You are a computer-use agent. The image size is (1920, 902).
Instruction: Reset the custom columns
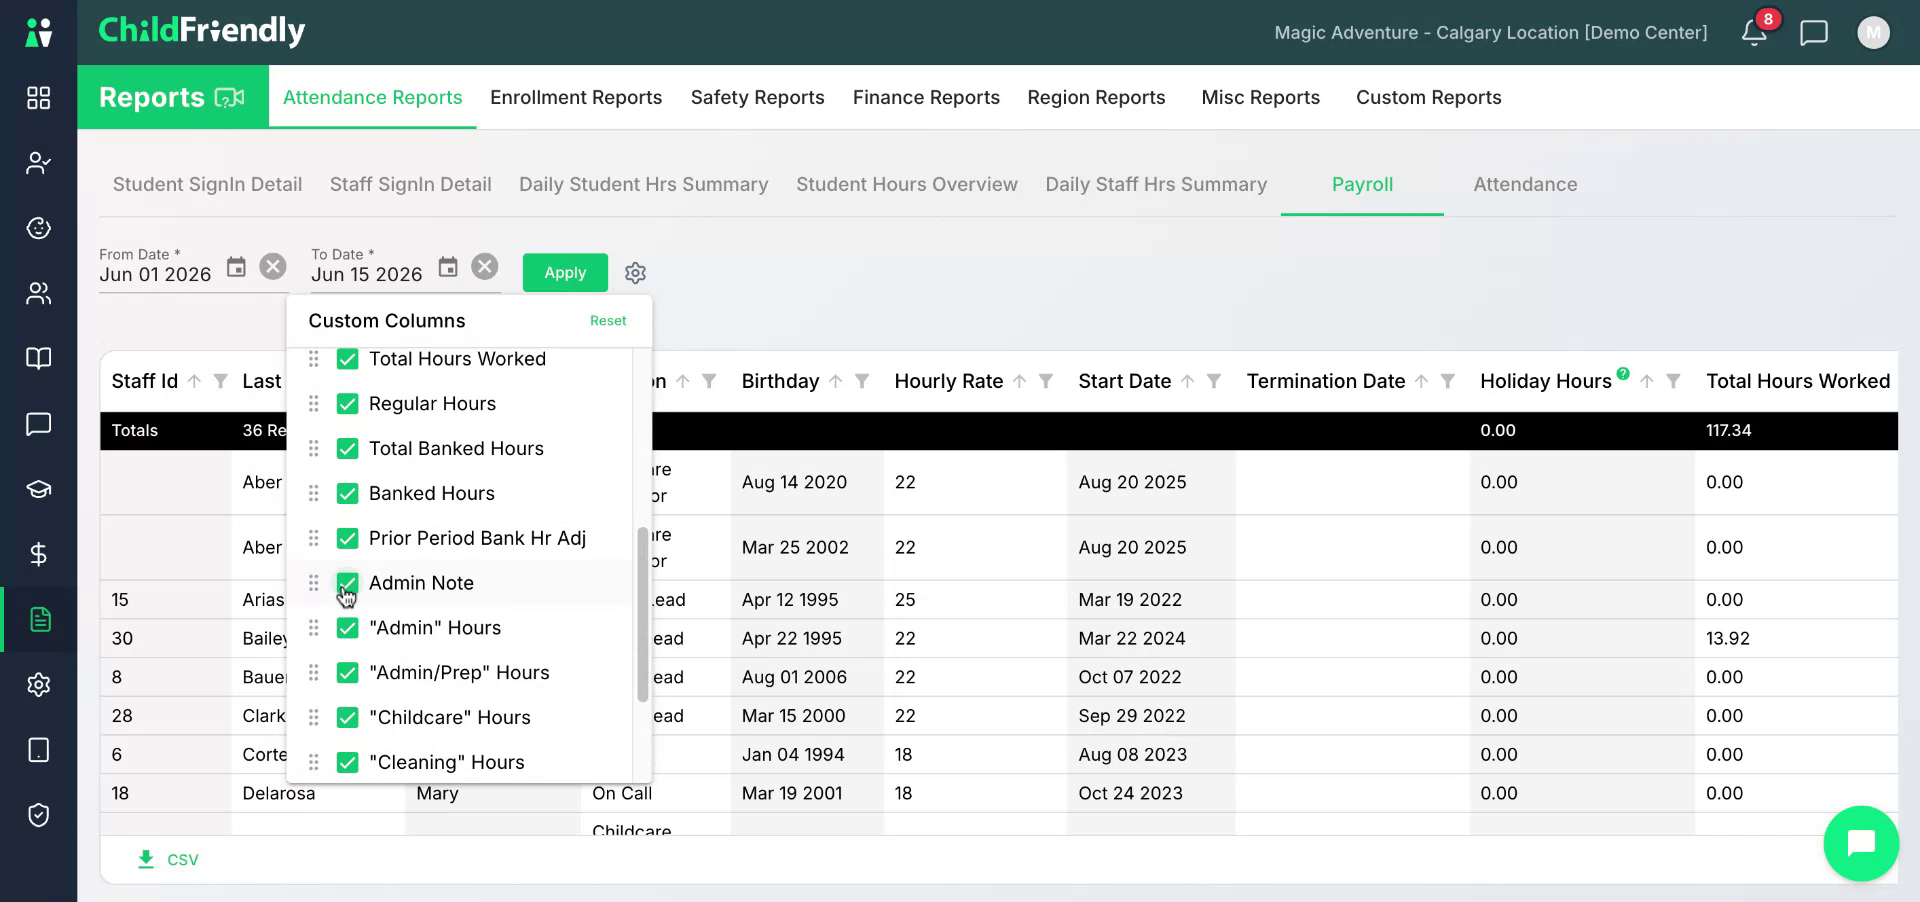click(x=608, y=321)
